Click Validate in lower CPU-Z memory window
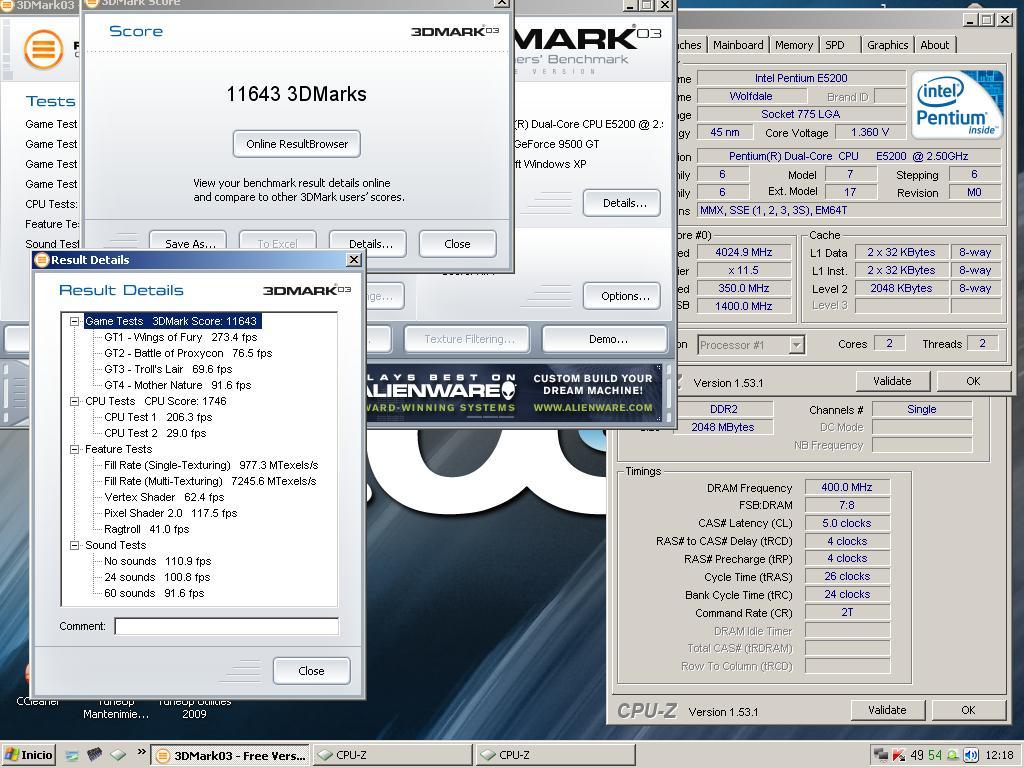Image resolution: width=1024 pixels, height=768 pixels. coord(888,710)
